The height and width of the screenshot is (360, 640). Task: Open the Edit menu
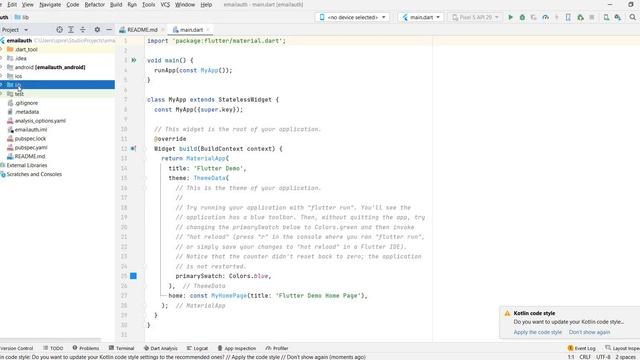click(12, 4)
